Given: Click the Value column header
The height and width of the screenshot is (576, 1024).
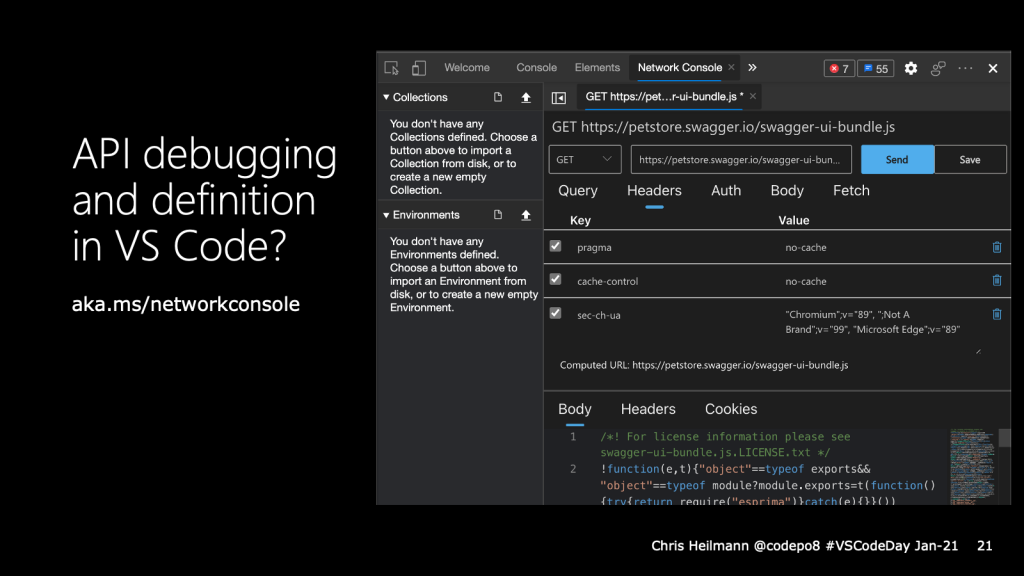Looking at the screenshot, I should point(793,220).
